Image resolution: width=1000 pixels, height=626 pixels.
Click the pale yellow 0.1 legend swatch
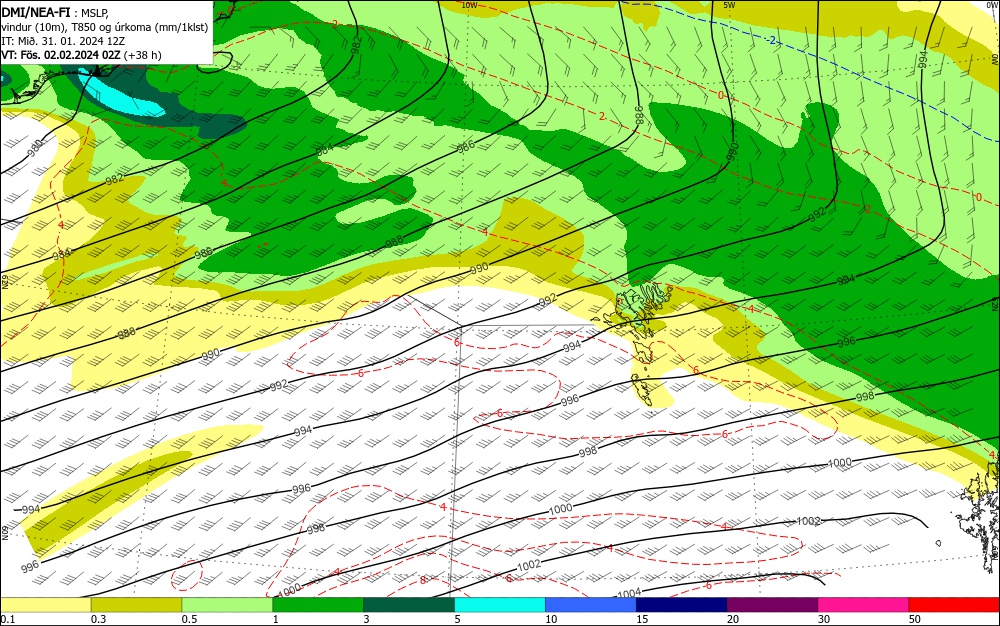tap(45, 604)
